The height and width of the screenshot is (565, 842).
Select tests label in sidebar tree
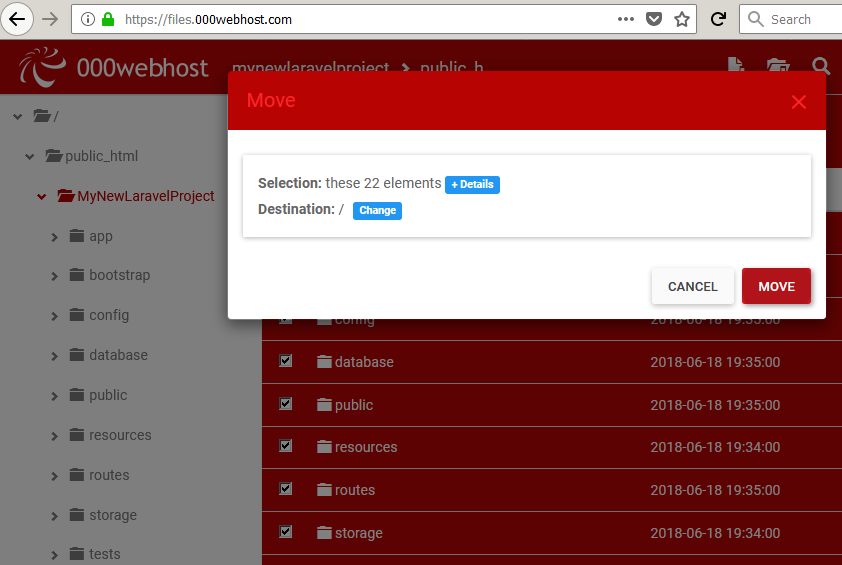pyautogui.click(x=105, y=554)
